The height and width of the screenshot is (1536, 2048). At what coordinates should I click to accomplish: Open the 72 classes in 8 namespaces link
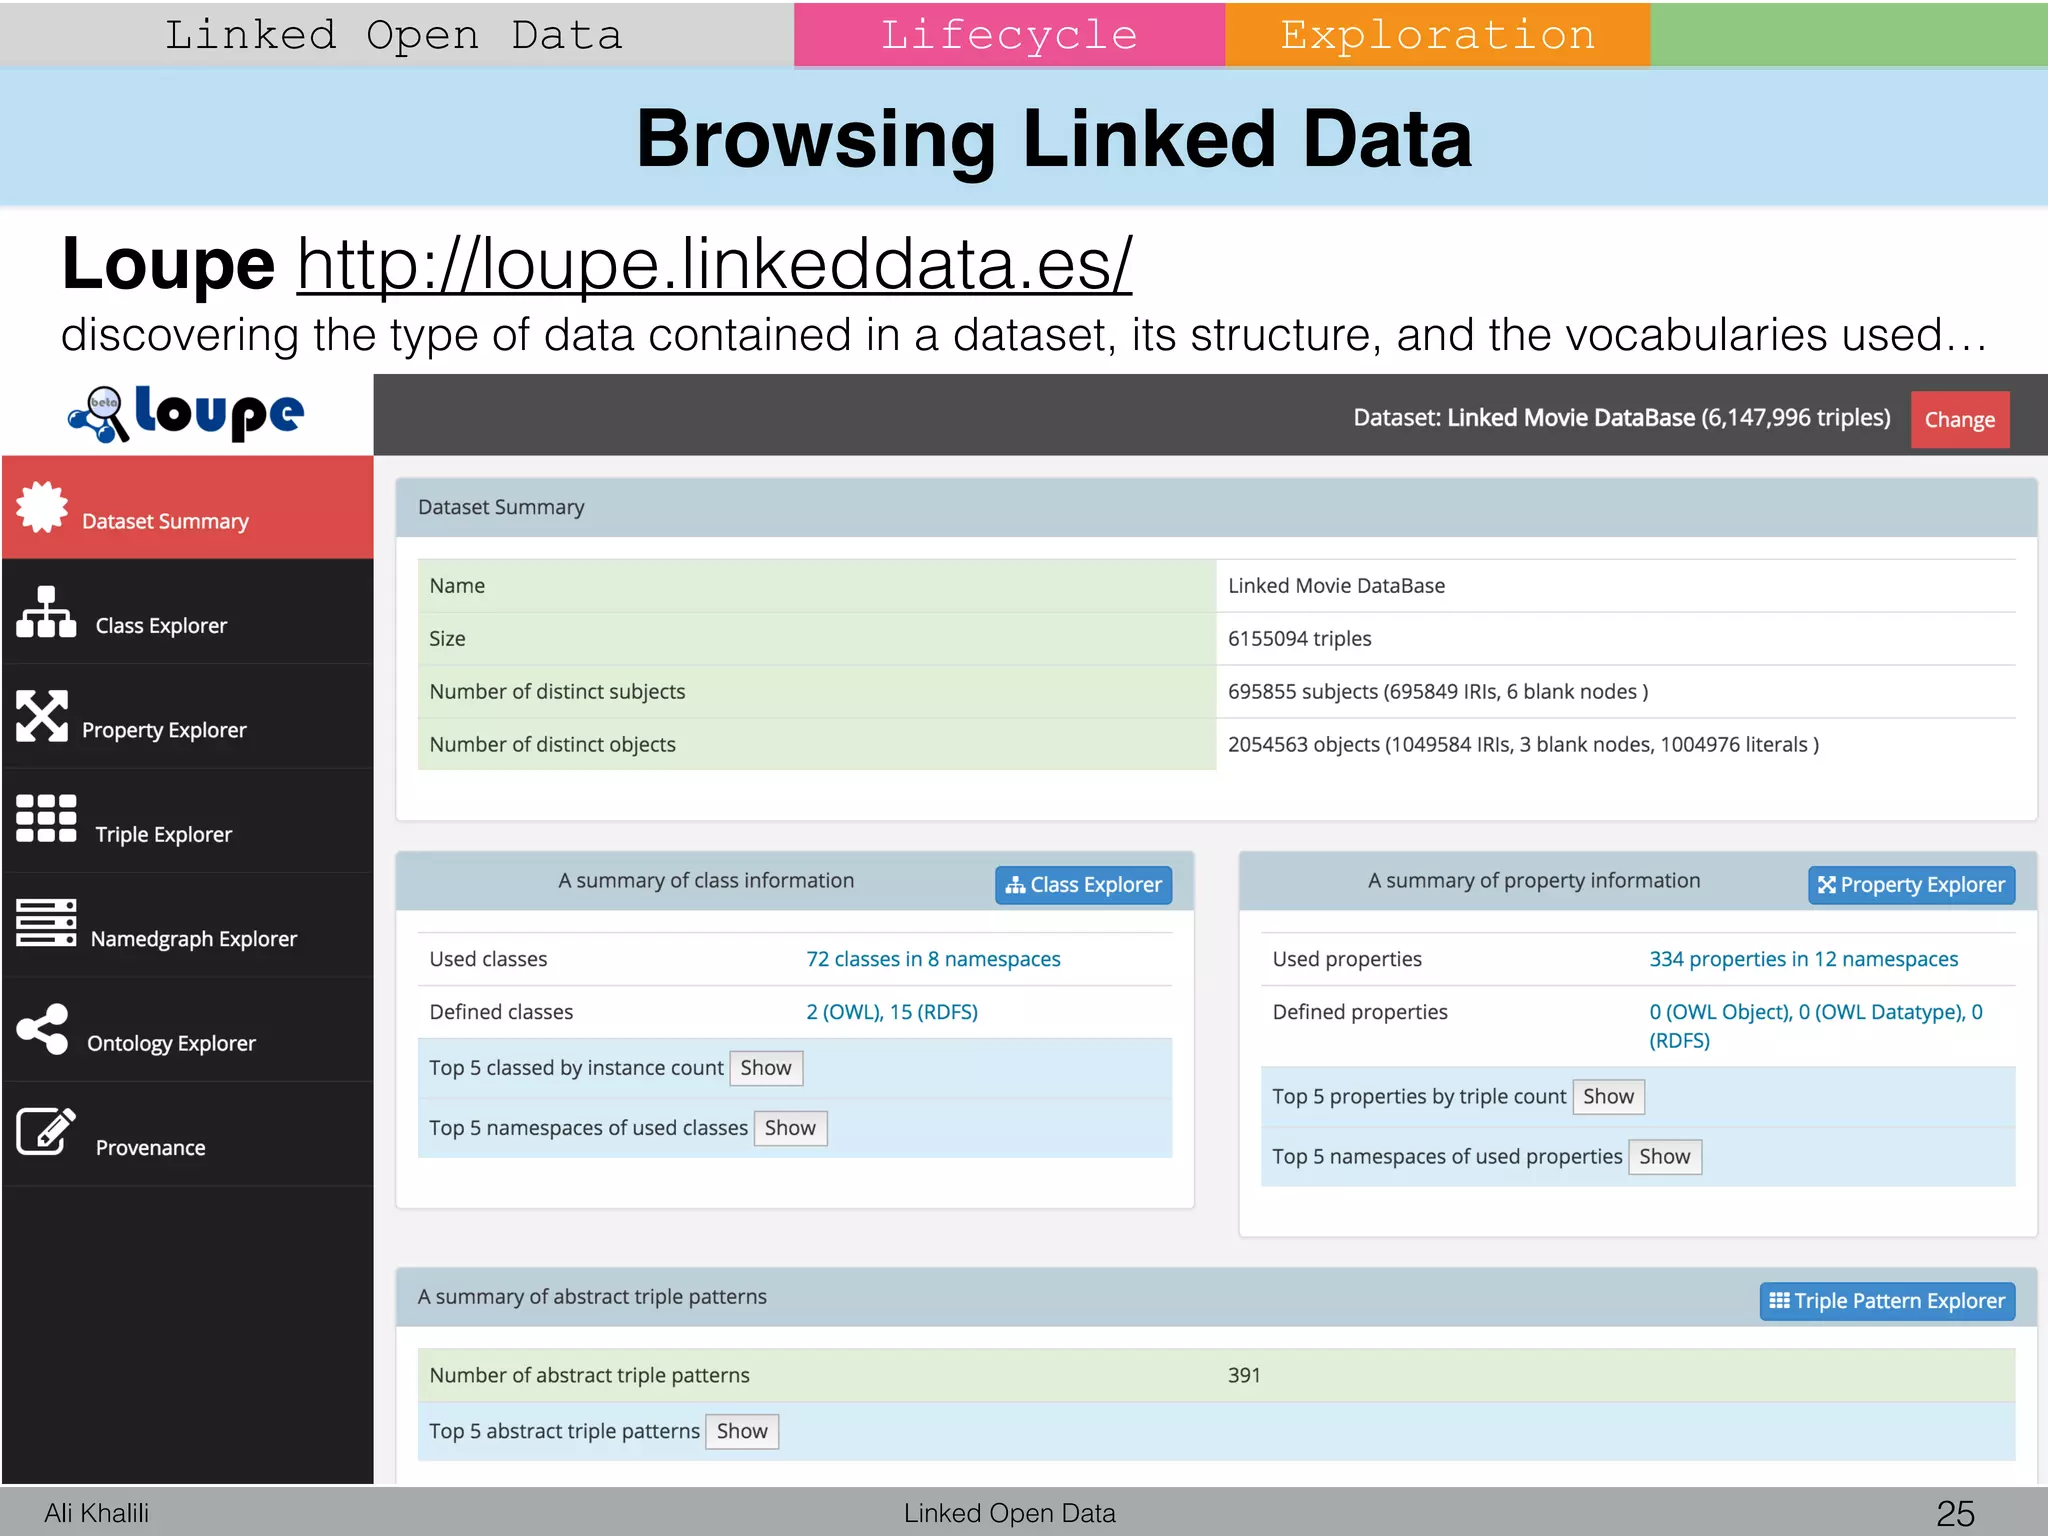point(932,959)
